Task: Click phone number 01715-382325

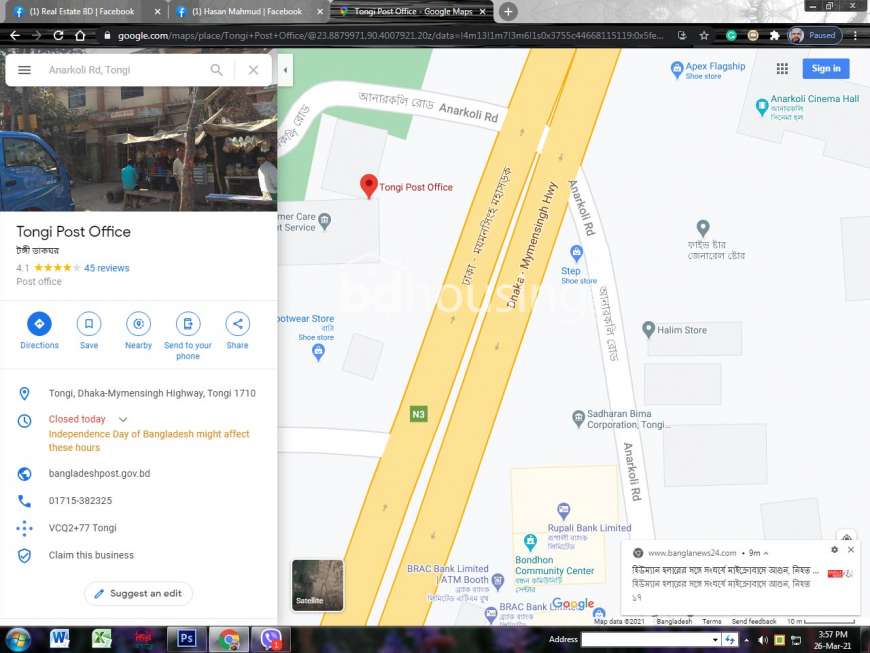Action: (80, 500)
